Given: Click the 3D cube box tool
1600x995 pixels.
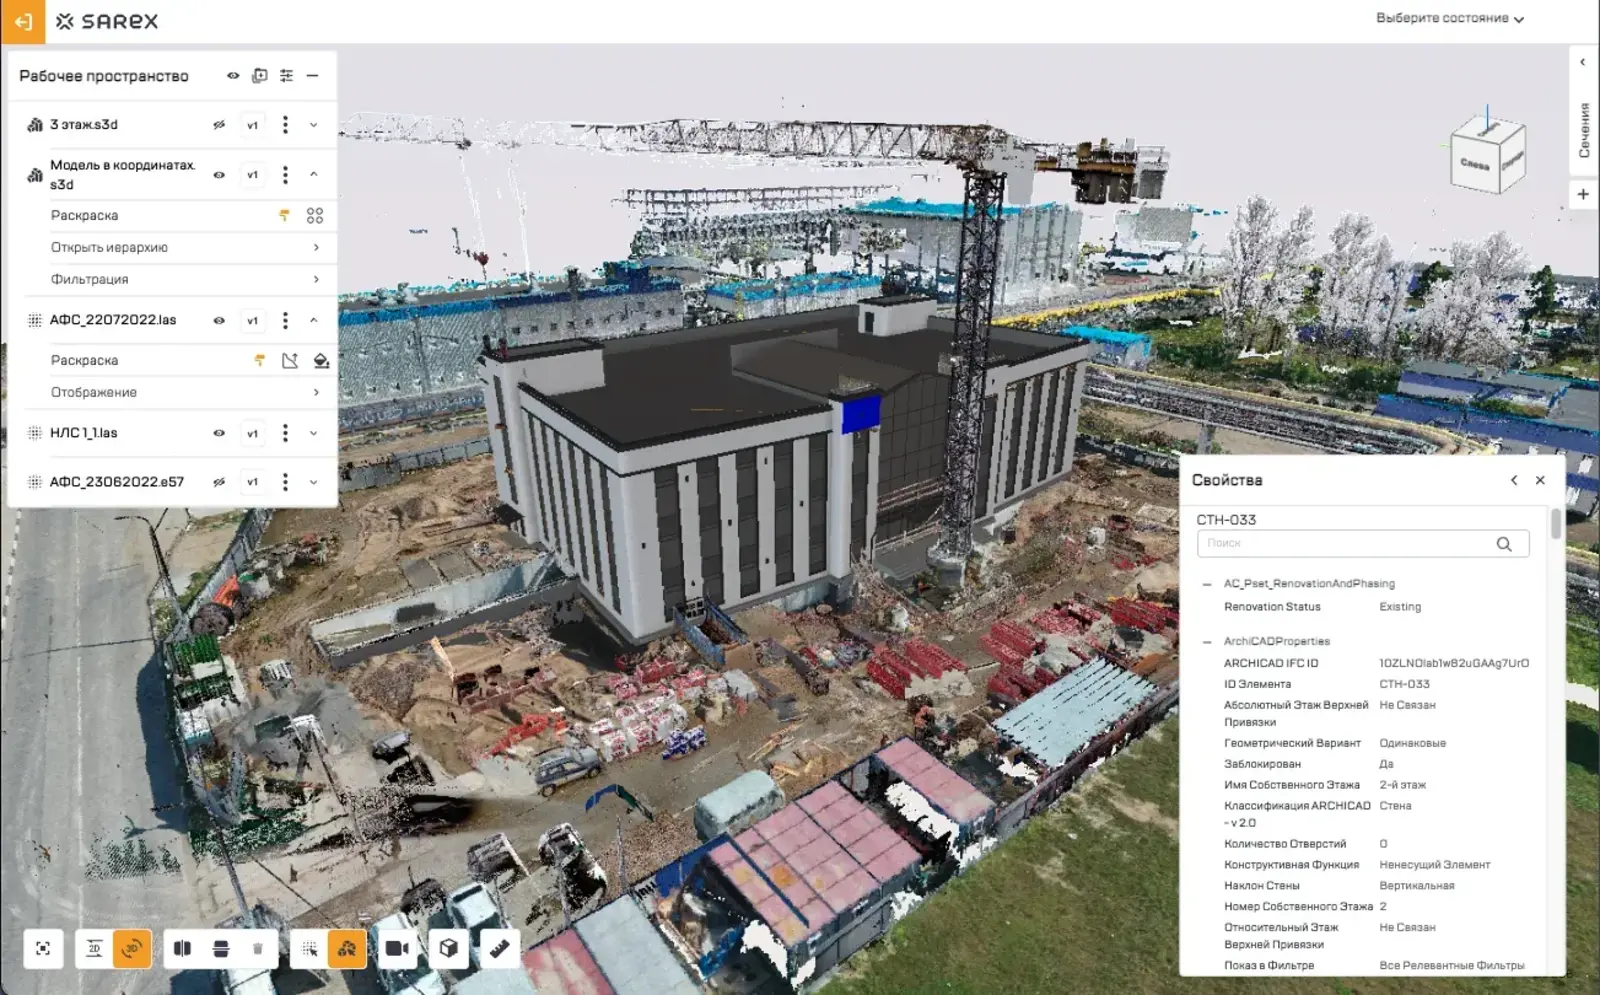Looking at the screenshot, I should [449, 948].
